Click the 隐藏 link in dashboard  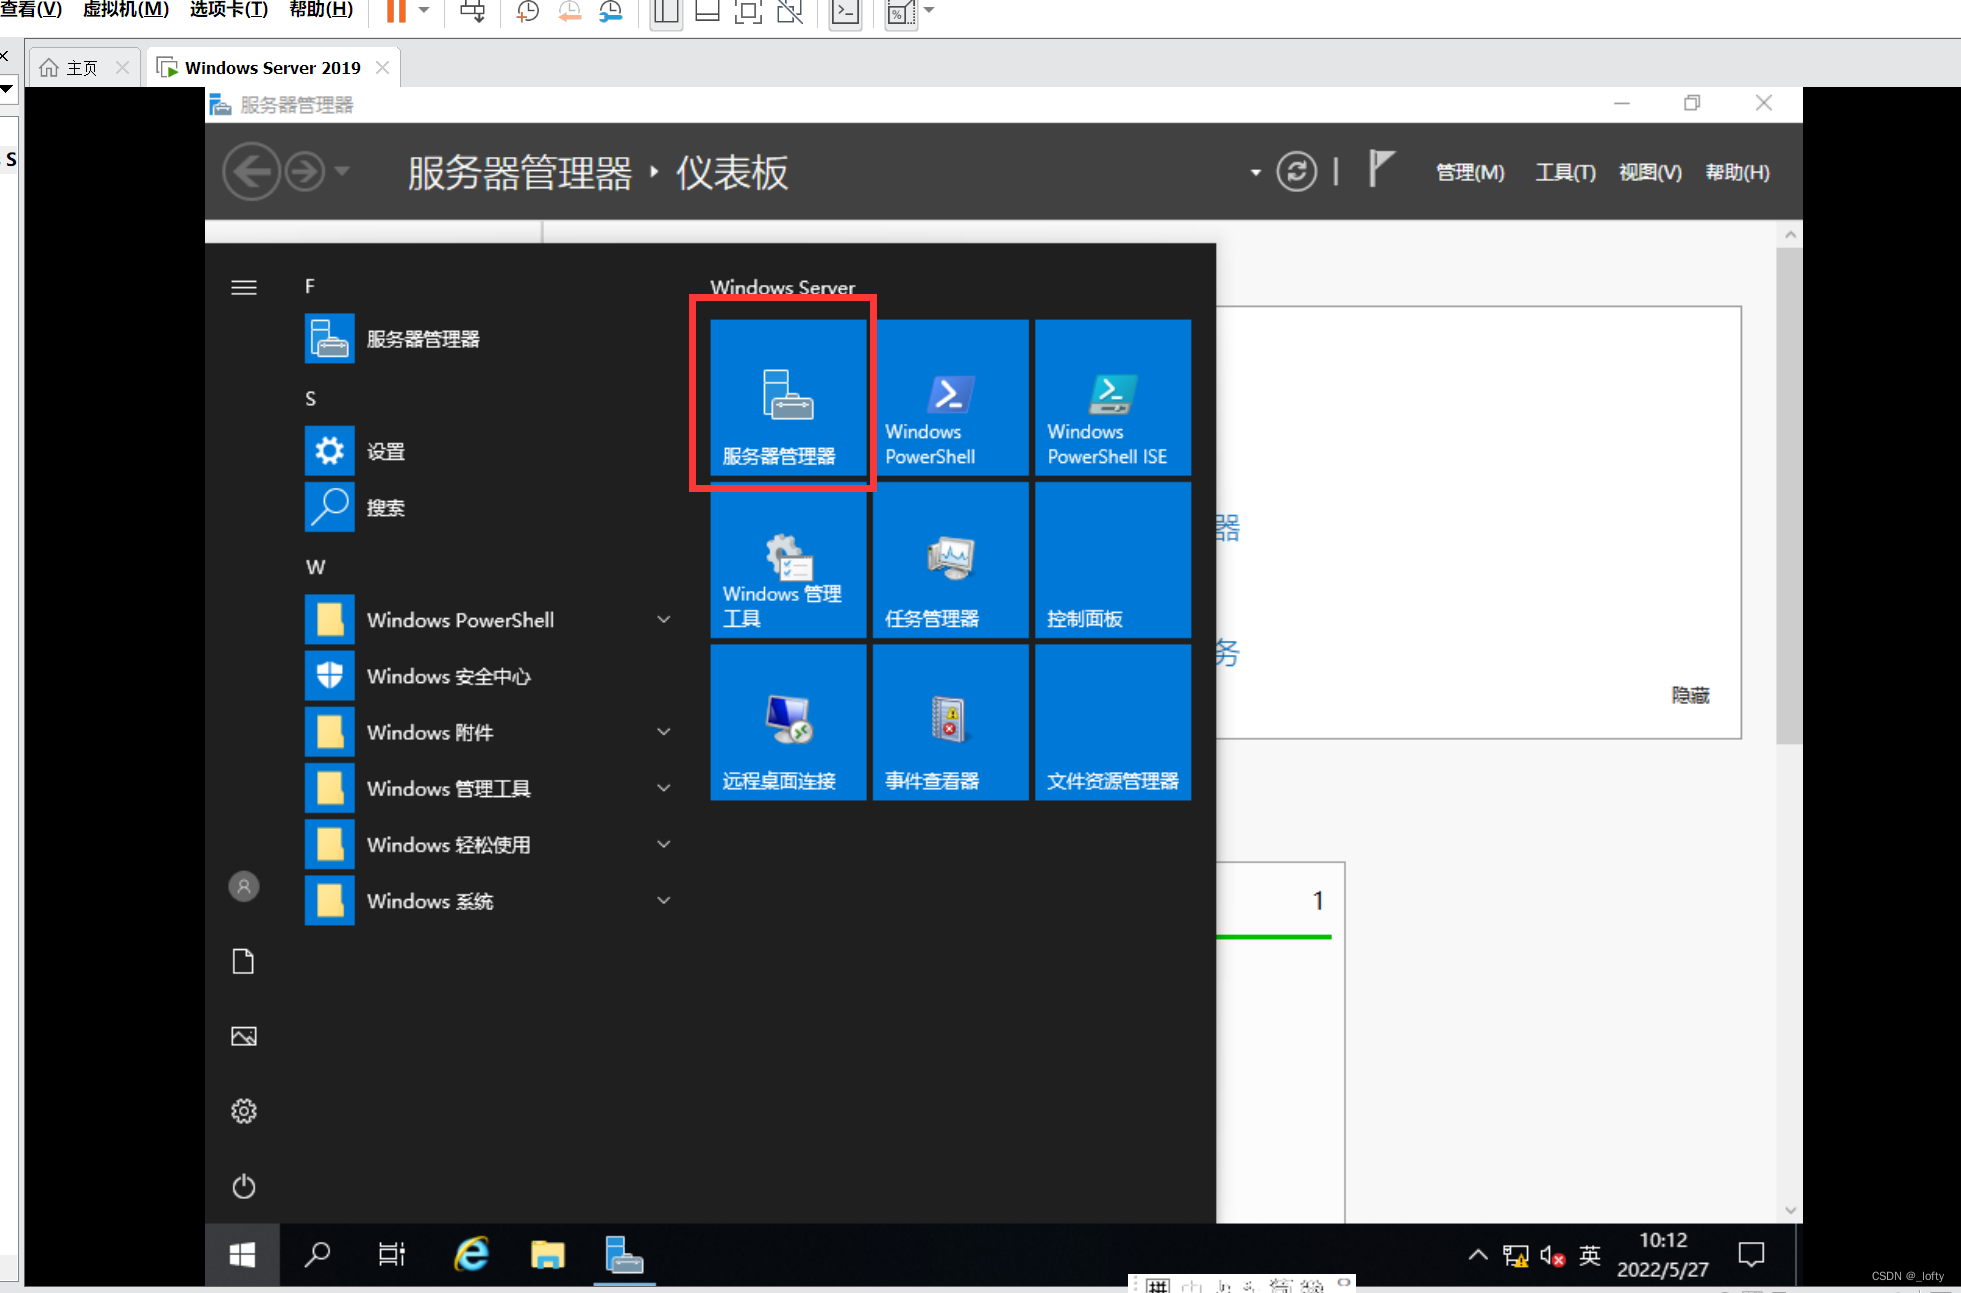coord(1690,695)
